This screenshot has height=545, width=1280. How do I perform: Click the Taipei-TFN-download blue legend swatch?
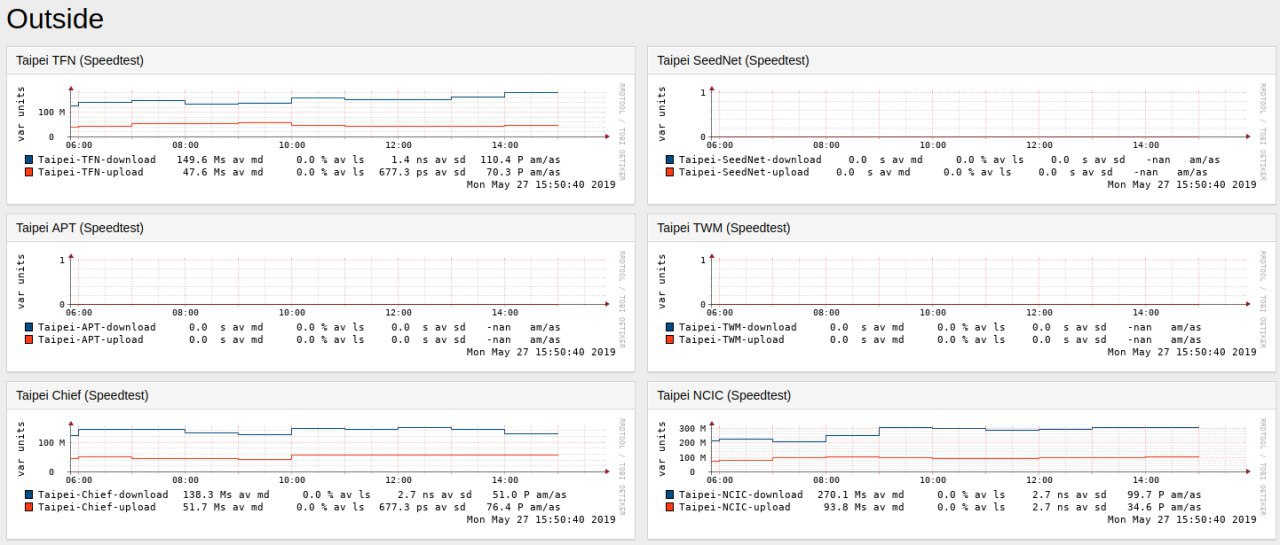point(30,159)
